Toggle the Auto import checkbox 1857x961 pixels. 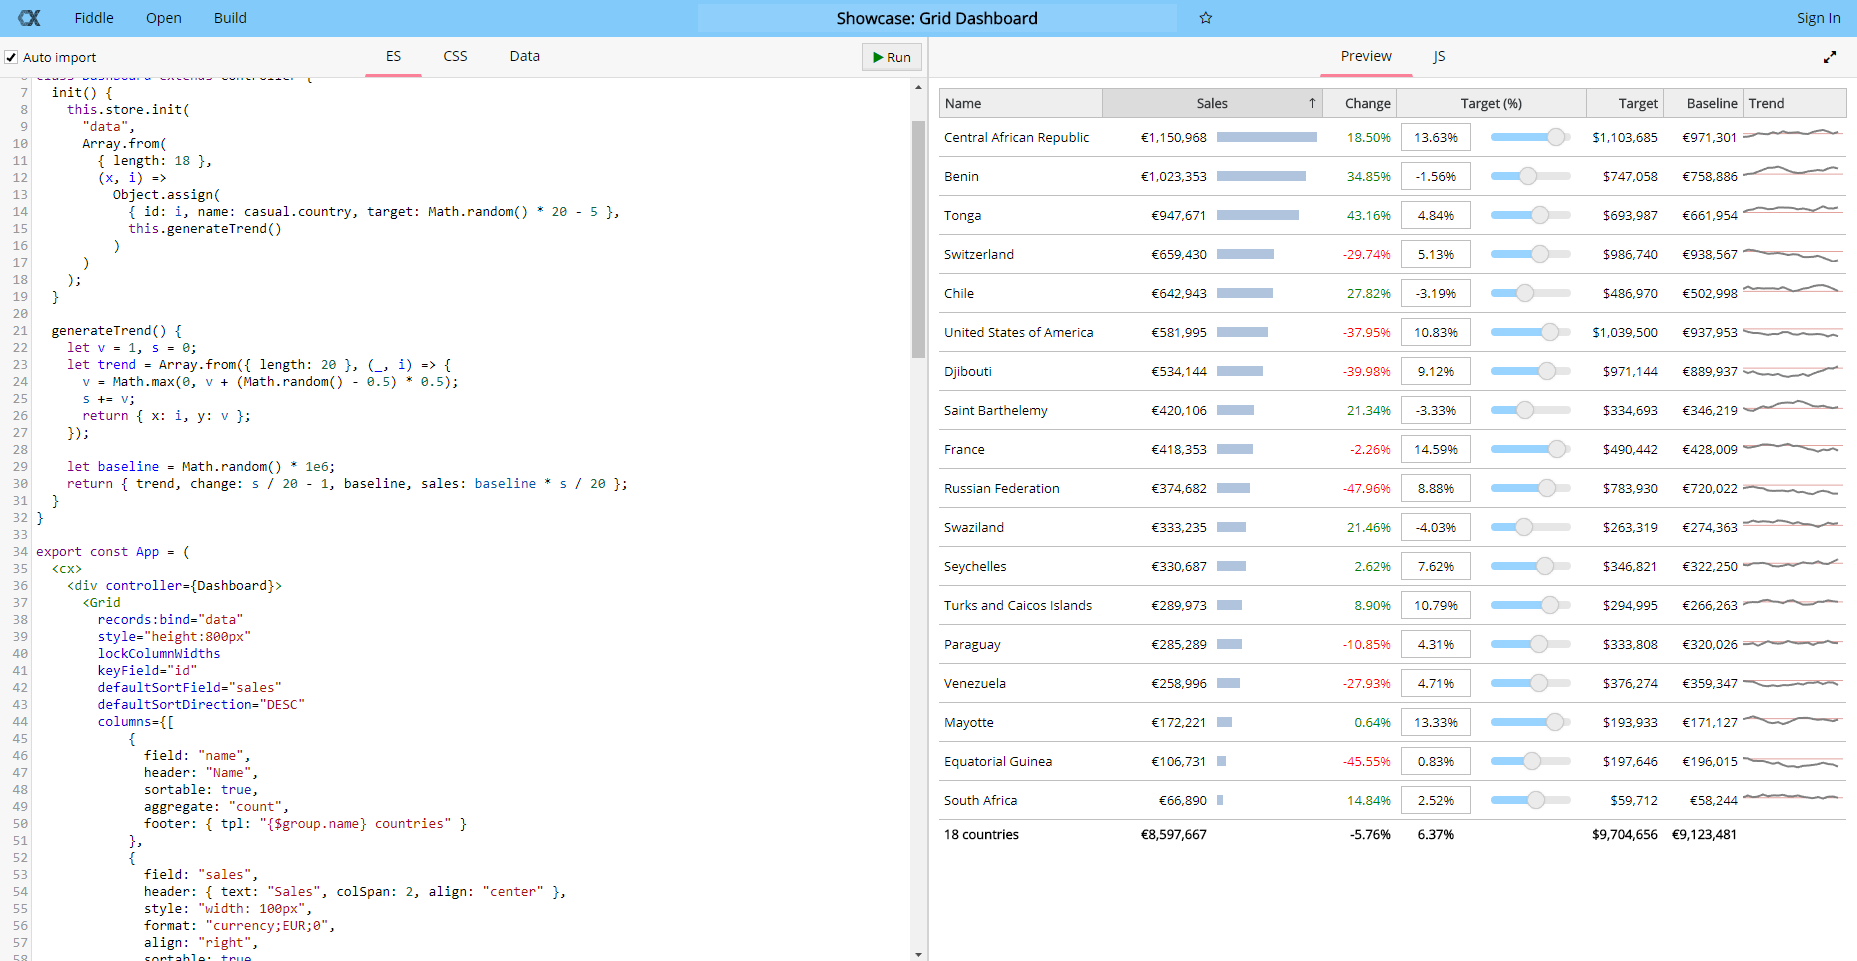(11, 57)
